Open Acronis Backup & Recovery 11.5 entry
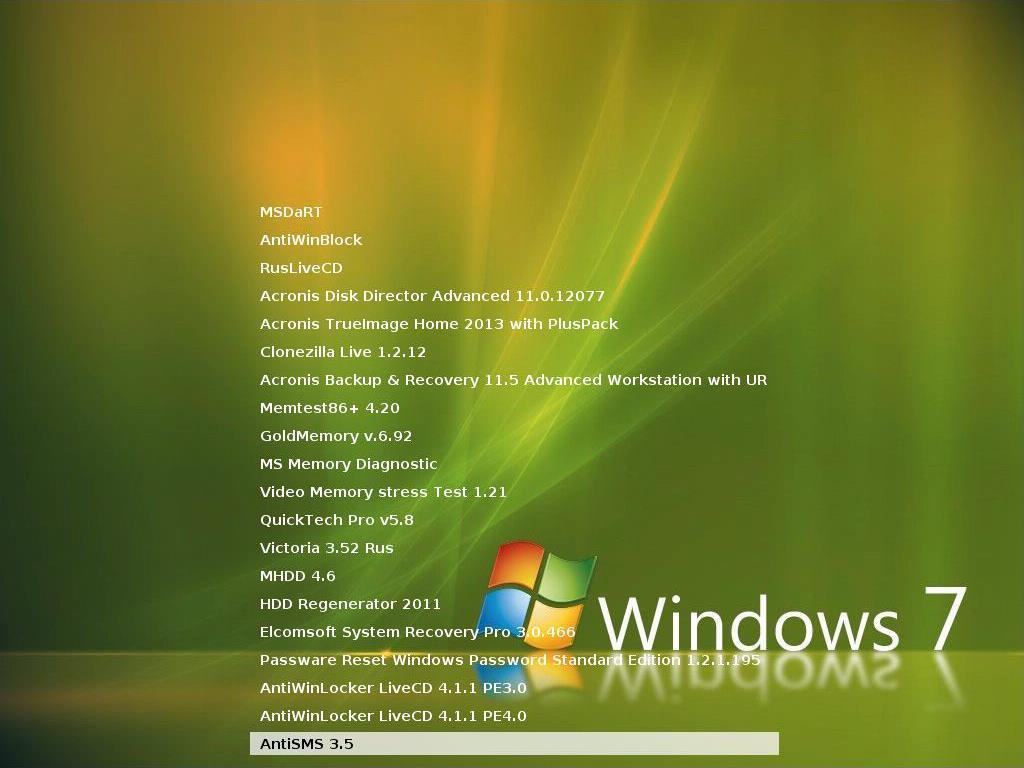The image size is (1024, 768). point(513,381)
